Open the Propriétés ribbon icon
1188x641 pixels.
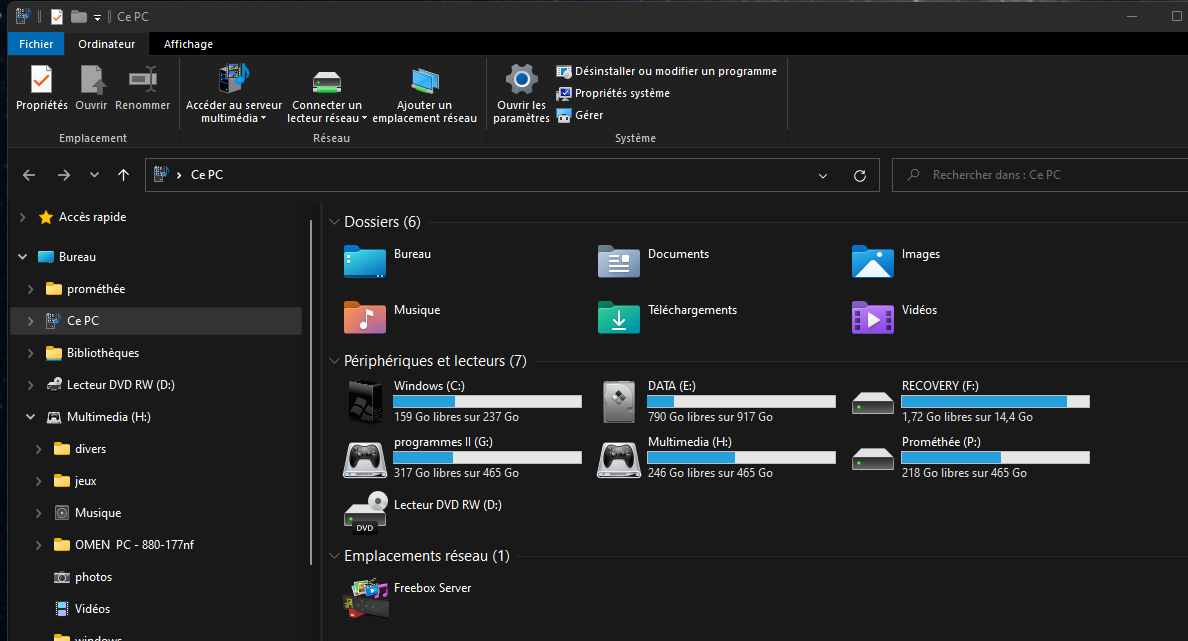coord(41,90)
